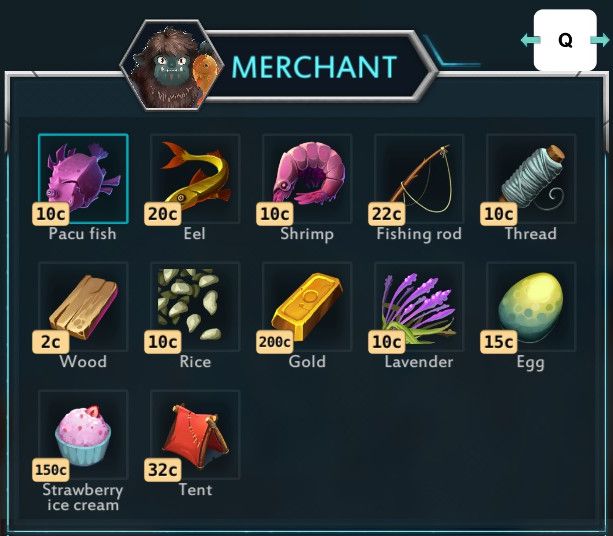Select the Pacu fish item
The height and width of the screenshot is (536, 613).
click(x=83, y=179)
